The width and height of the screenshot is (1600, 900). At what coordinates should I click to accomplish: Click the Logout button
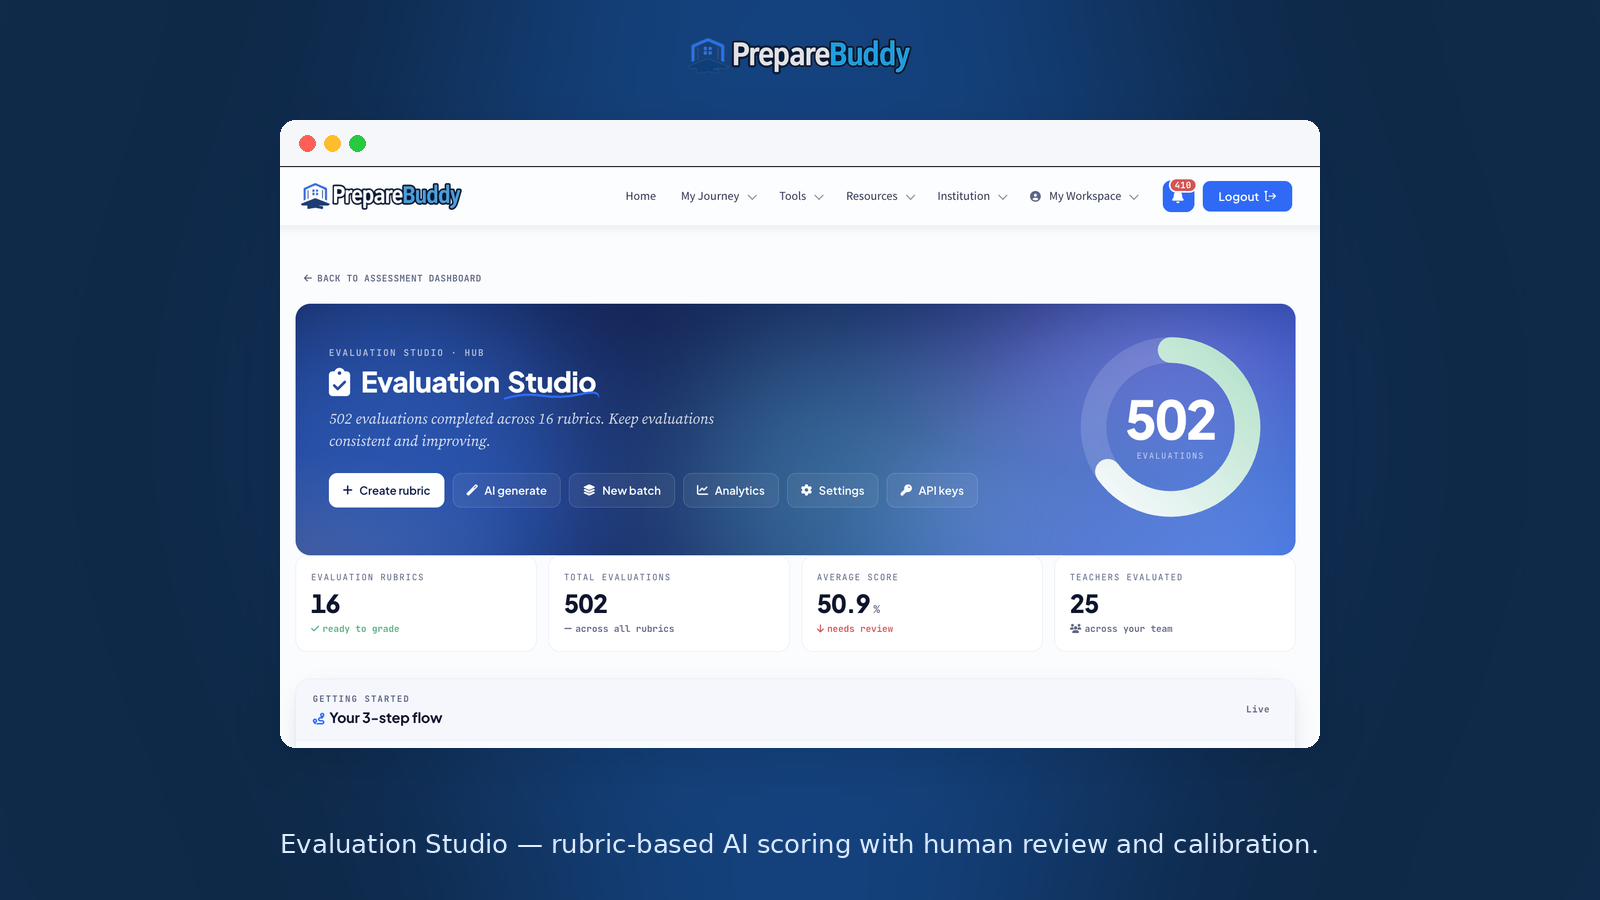click(x=1247, y=197)
